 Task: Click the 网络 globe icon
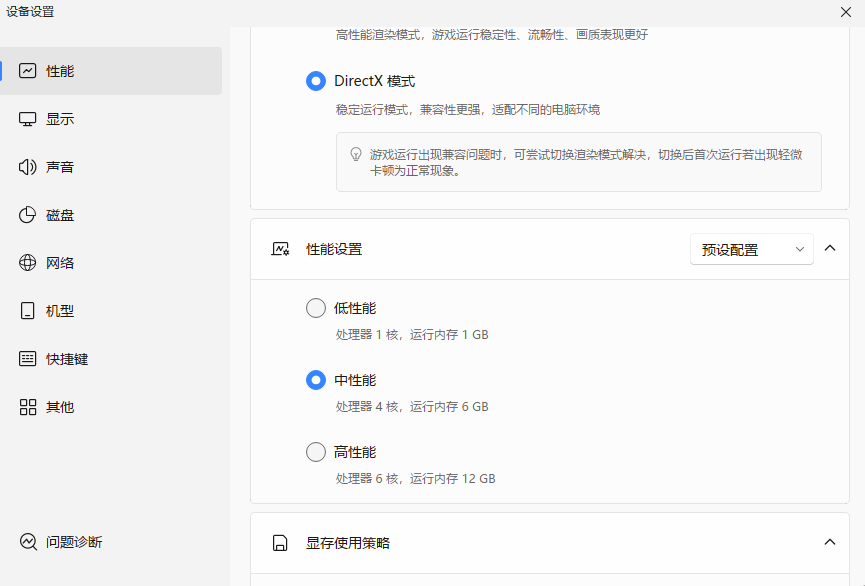[x=28, y=263]
